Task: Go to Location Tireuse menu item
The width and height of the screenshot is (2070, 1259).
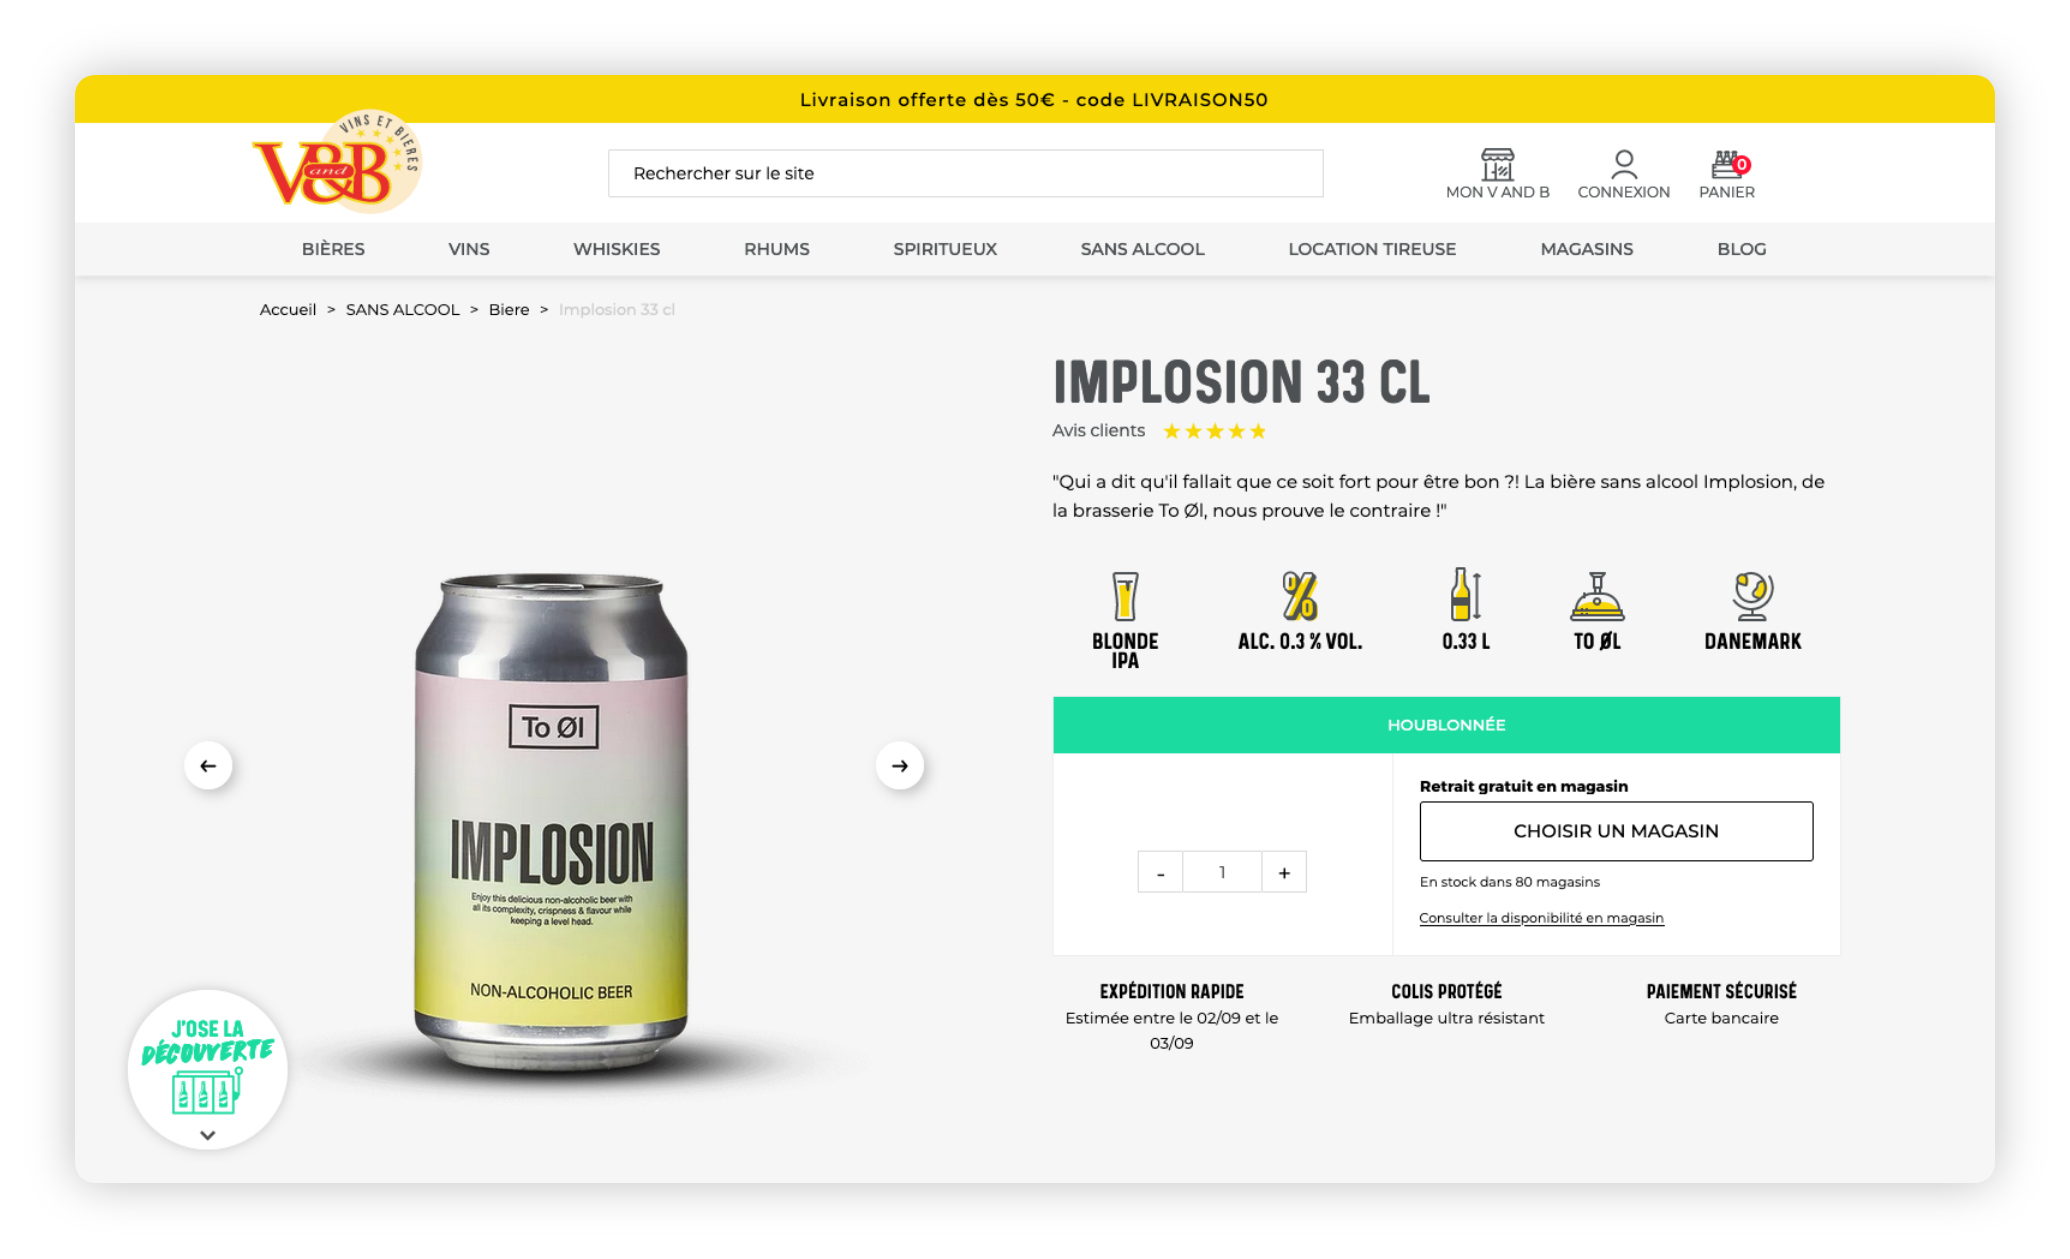Action: (1371, 249)
